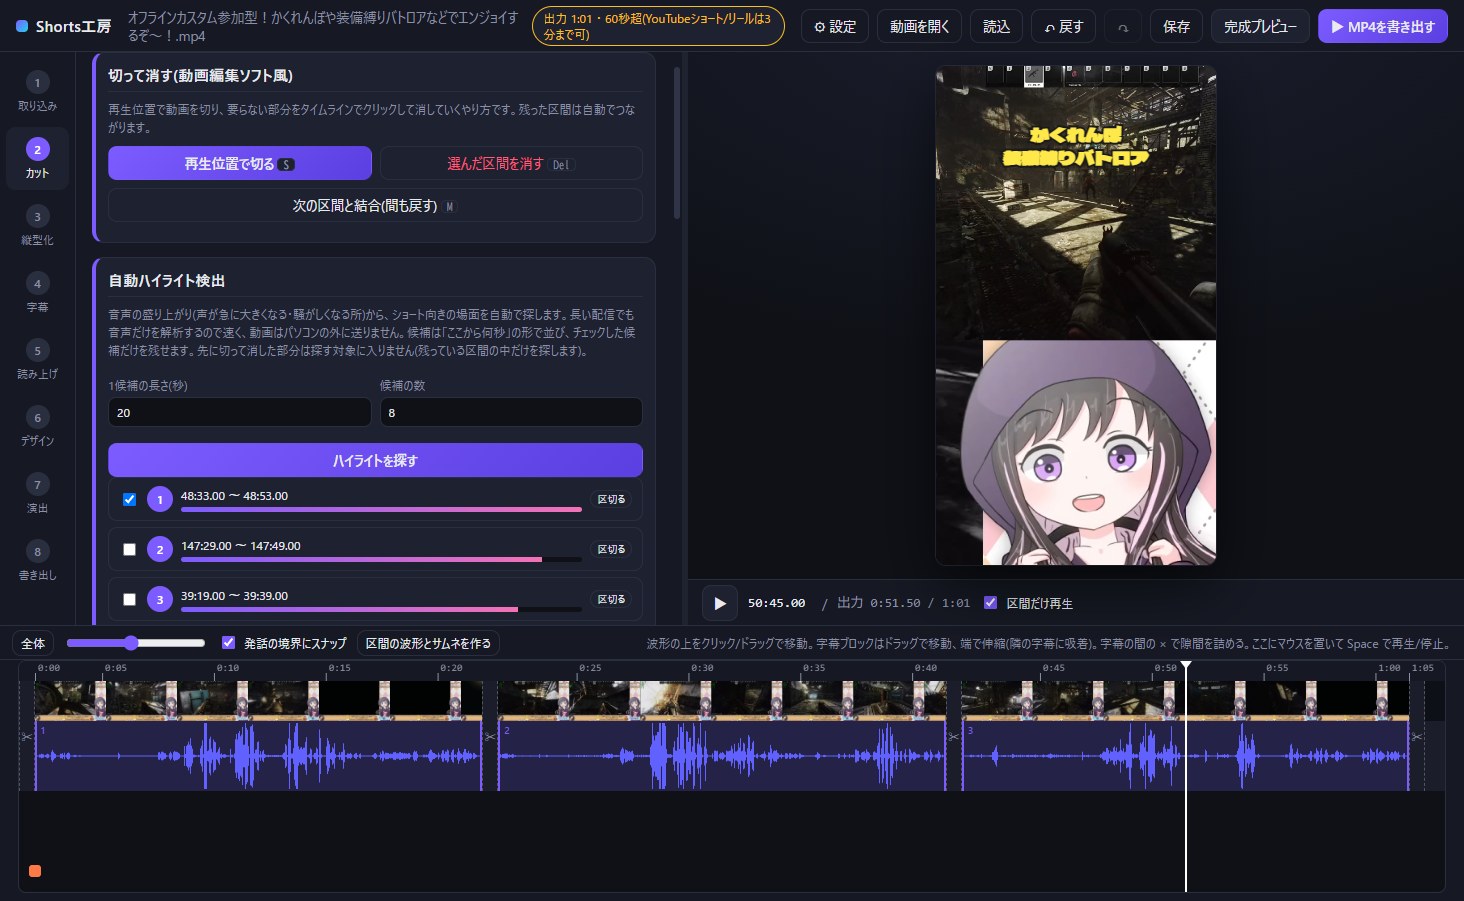The height and width of the screenshot is (901, 1464).
Task: Open step 7 演出
Action: click(37, 494)
